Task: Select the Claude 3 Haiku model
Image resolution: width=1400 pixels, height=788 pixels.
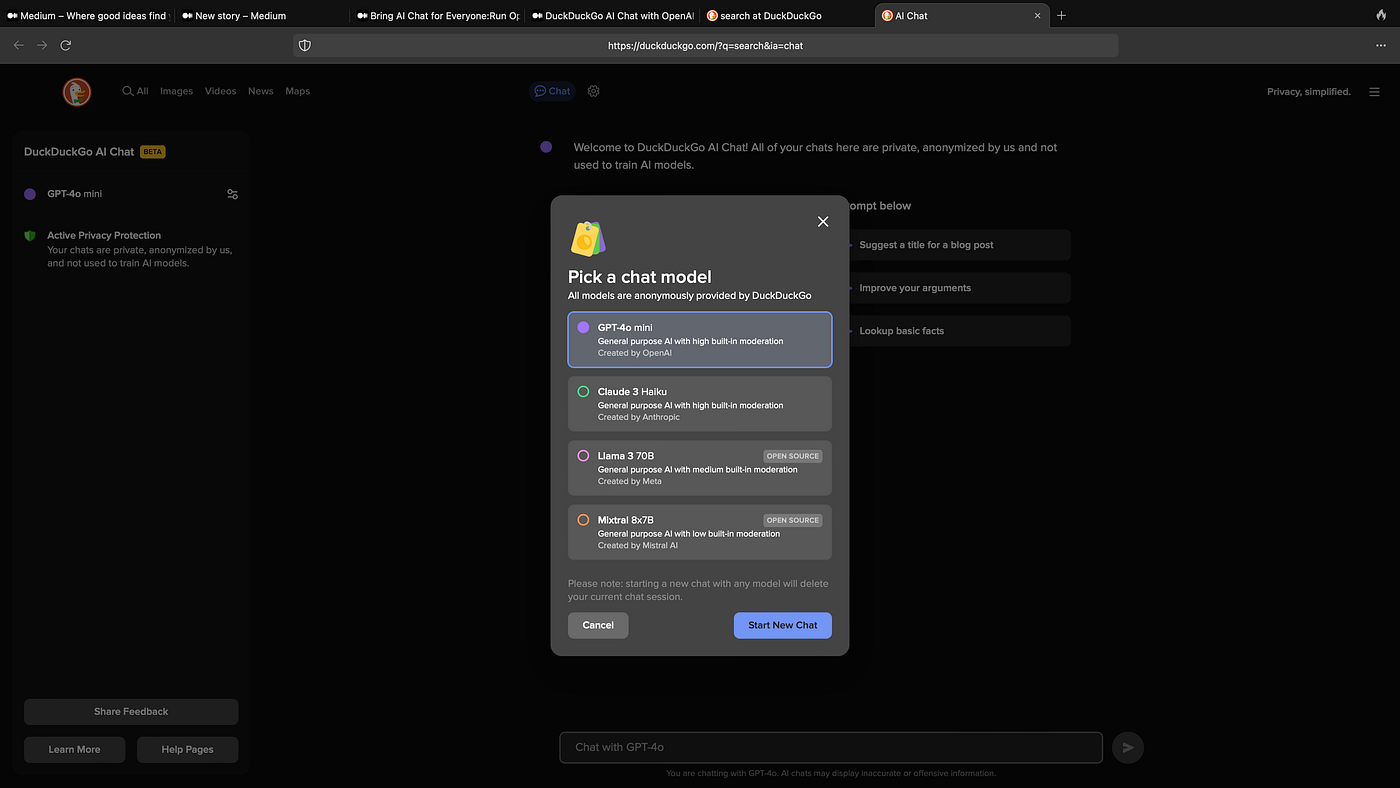Action: point(699,404)
